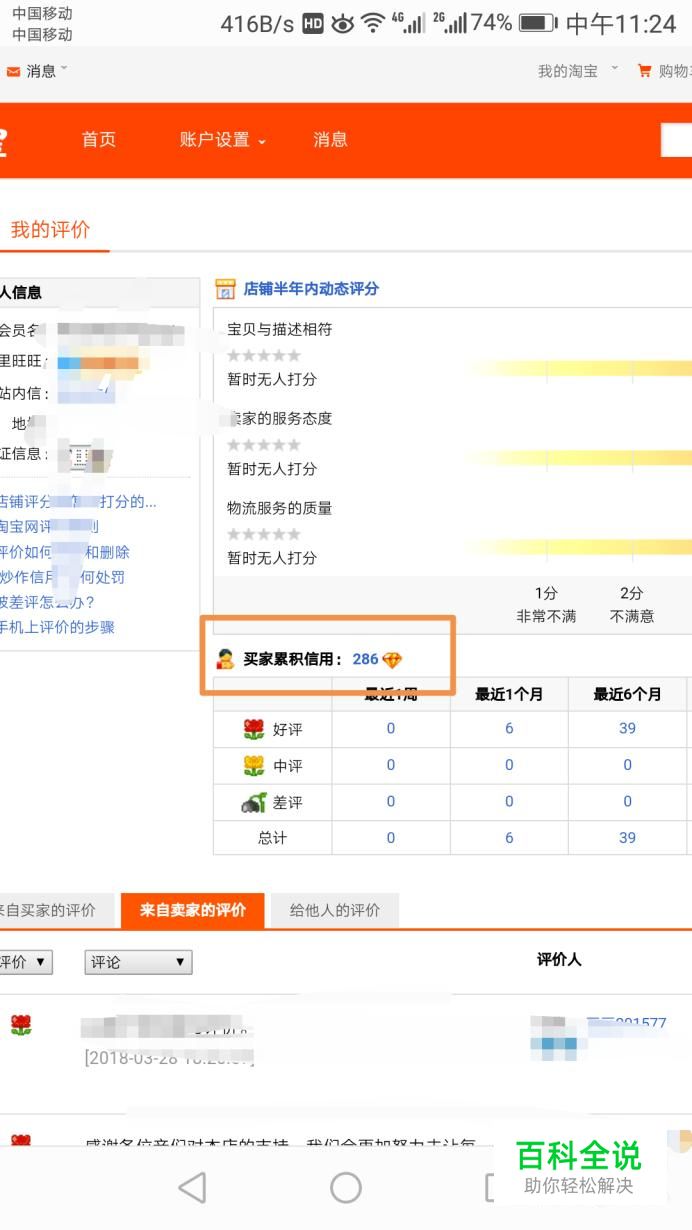The image size is (692, 1230).
Task: Open 好评 count 6 for 最近1个月
Action: pyautogui.click(x=509, y=728)
